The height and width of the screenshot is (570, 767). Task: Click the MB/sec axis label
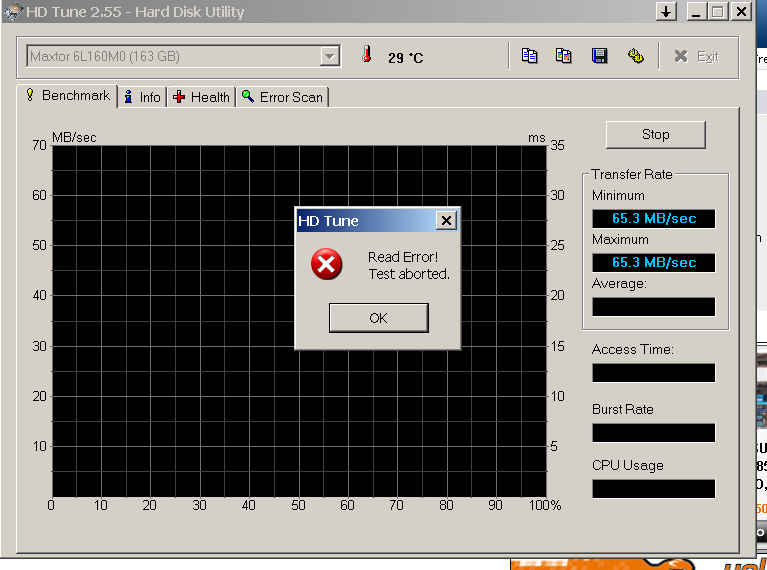(74, 137)
